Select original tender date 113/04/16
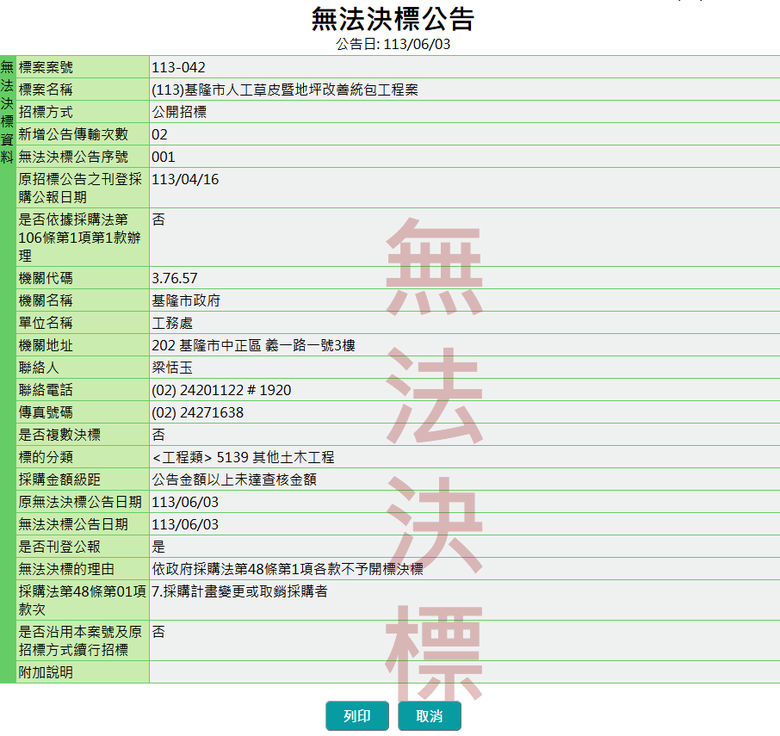This screenshot has height=736, width=780. (185, 179)
